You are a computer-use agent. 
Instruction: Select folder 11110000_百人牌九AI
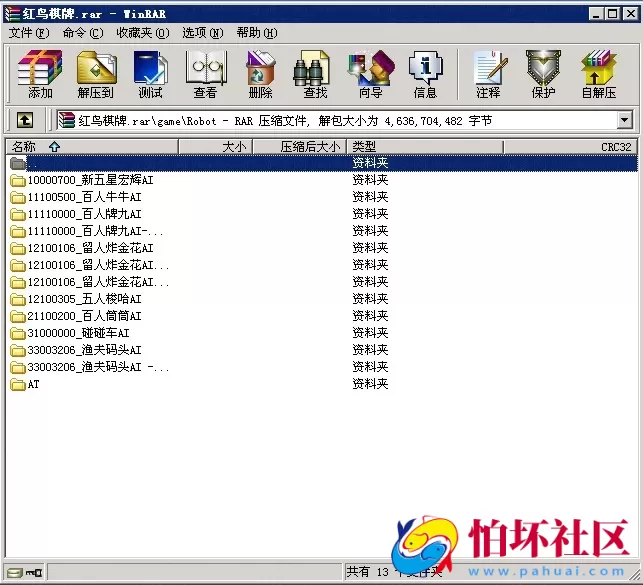point(84,214)
